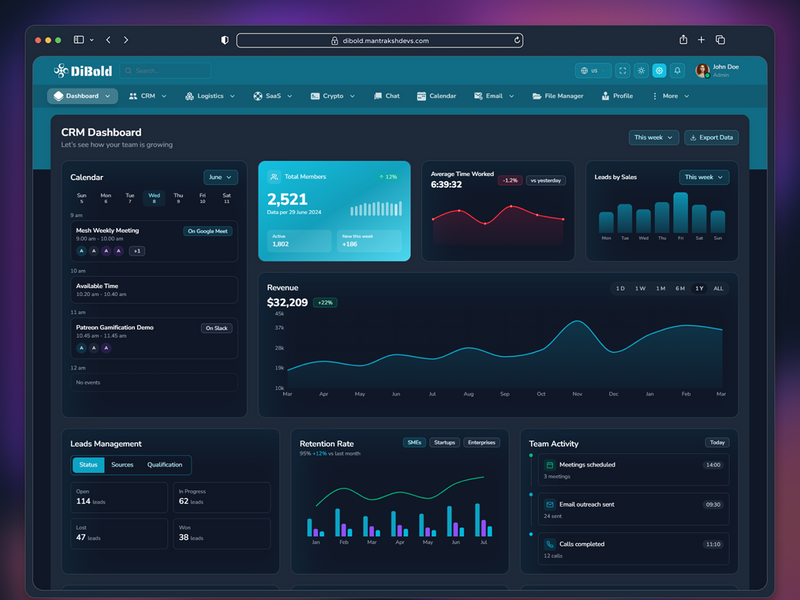Select the 1M revenue range
The image size is (800, 600).
click(x=660, y=289)
